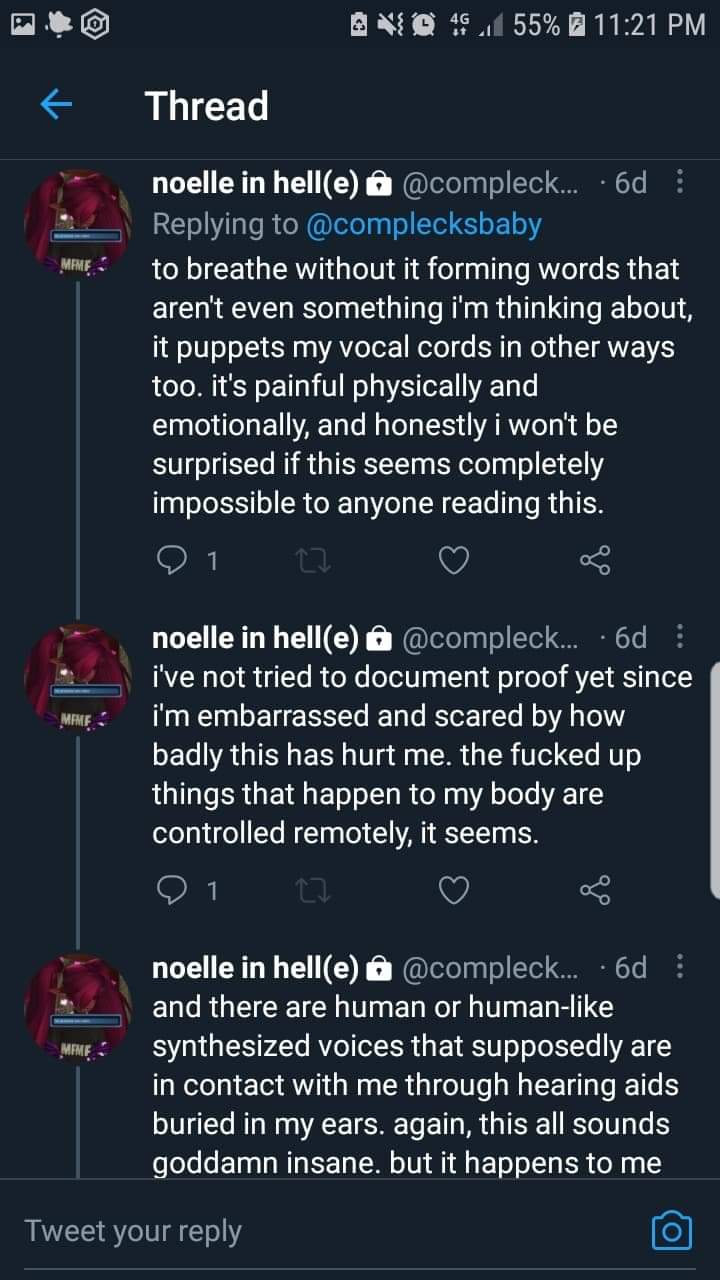Reply to the first tweet via comment icon
The width and height of the screenshot is (720, 1280).
172,562
